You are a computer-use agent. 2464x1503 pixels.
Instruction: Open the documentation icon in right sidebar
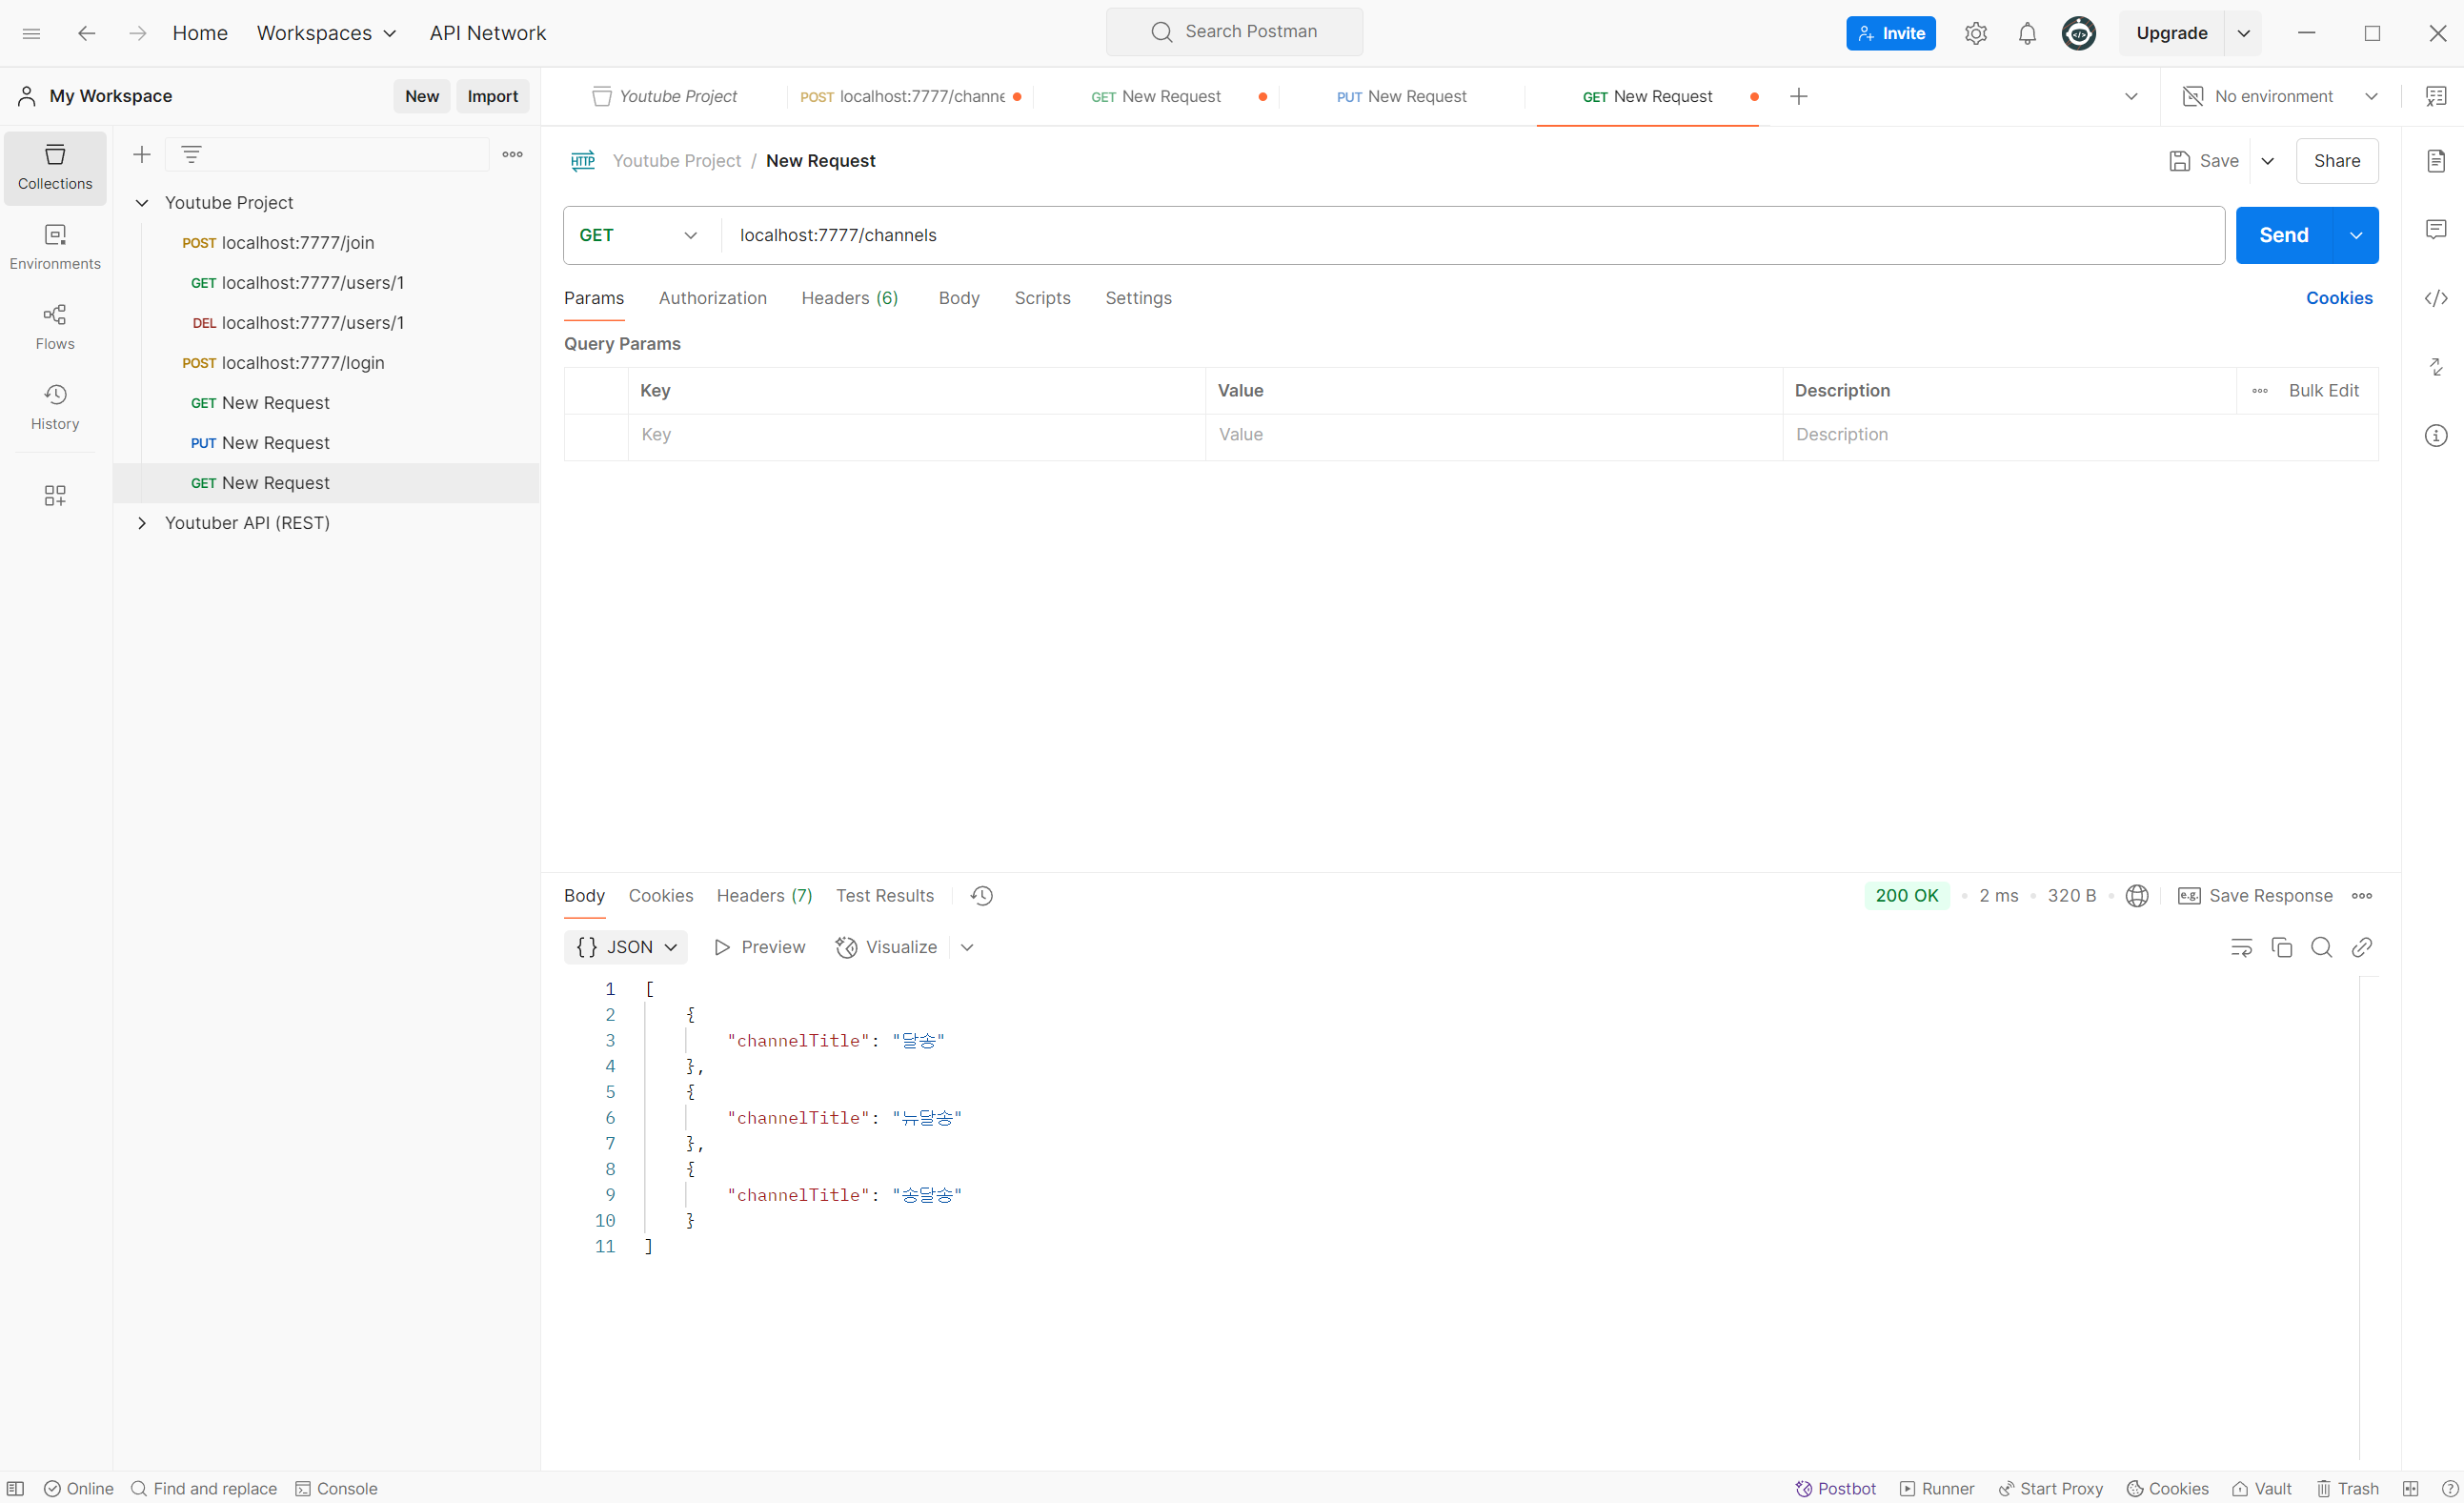[x=2436, y=160]
